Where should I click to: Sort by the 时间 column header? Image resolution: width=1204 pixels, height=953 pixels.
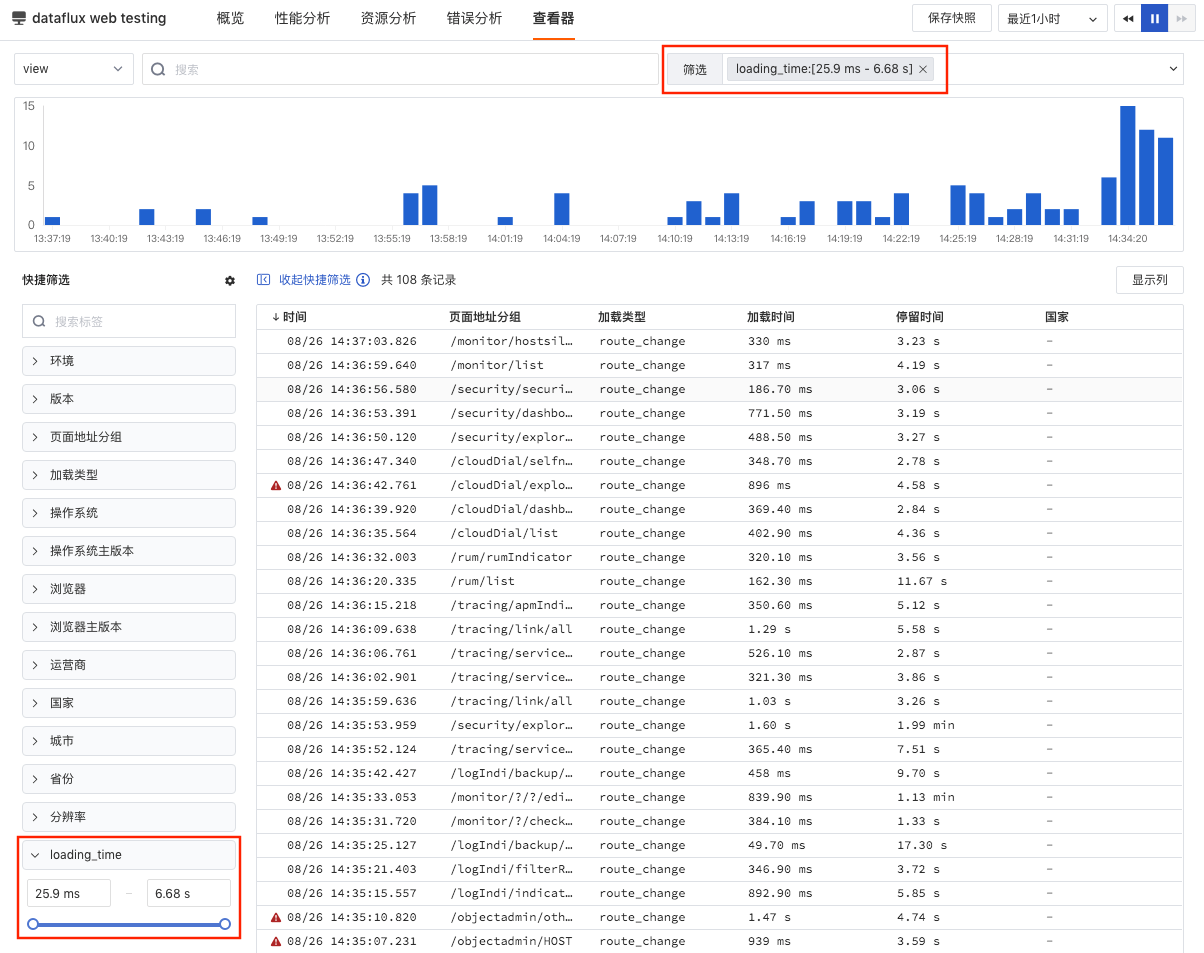click(x=289, y=317)
